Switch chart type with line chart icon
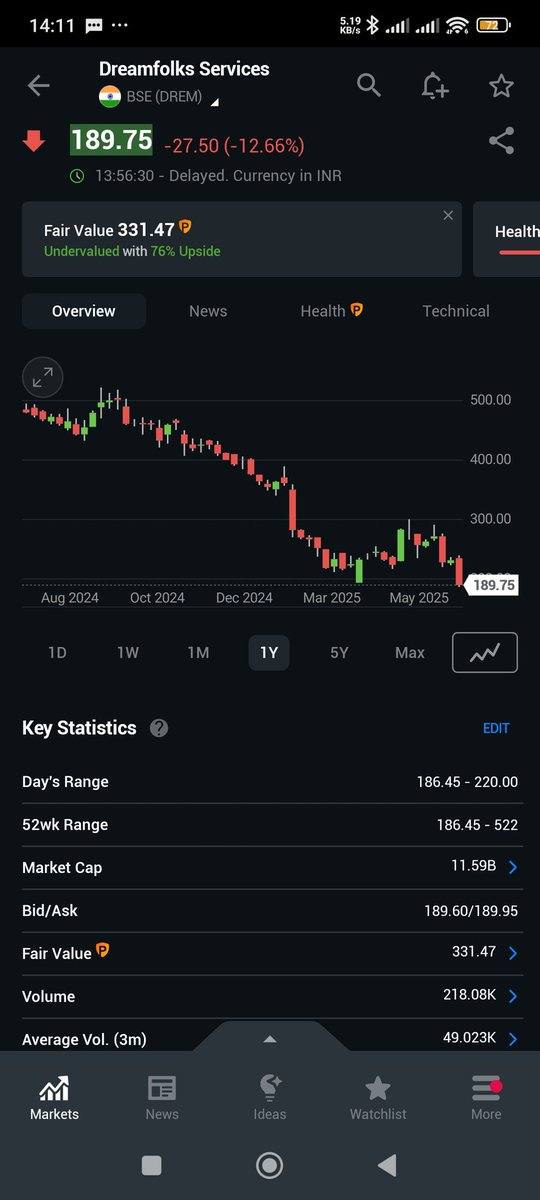 (485, 653)
